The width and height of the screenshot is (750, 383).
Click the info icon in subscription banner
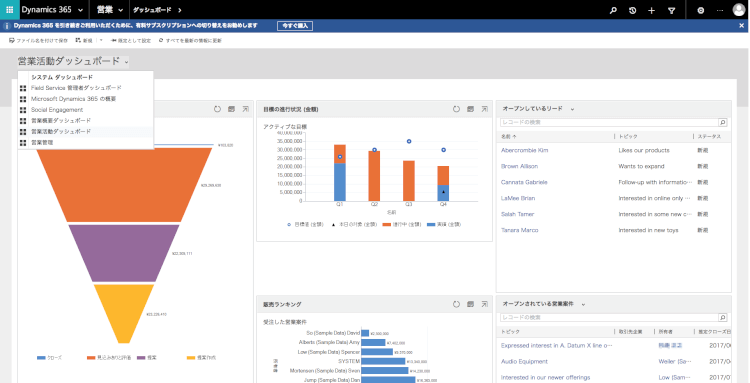(7, 26)
